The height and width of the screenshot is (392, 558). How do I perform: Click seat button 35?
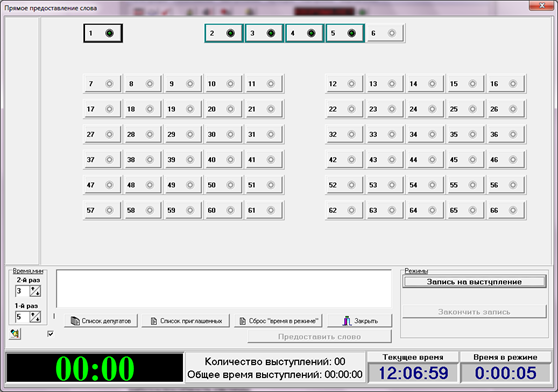pyautogui.click(x=465, y=134)
